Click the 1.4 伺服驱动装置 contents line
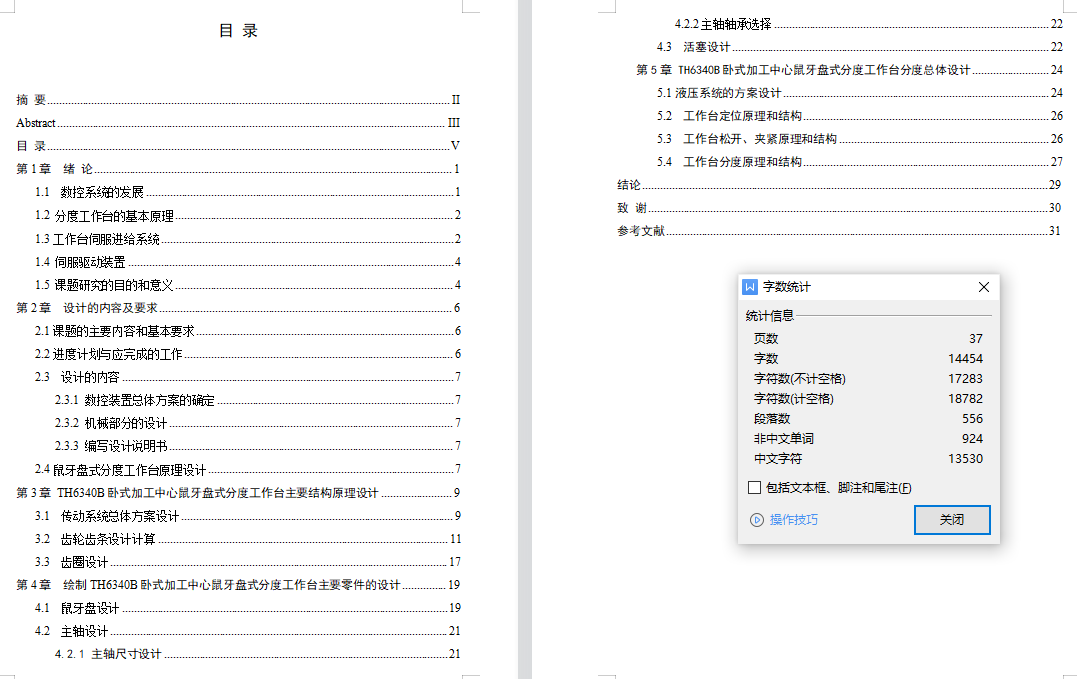 coord(81,261)
